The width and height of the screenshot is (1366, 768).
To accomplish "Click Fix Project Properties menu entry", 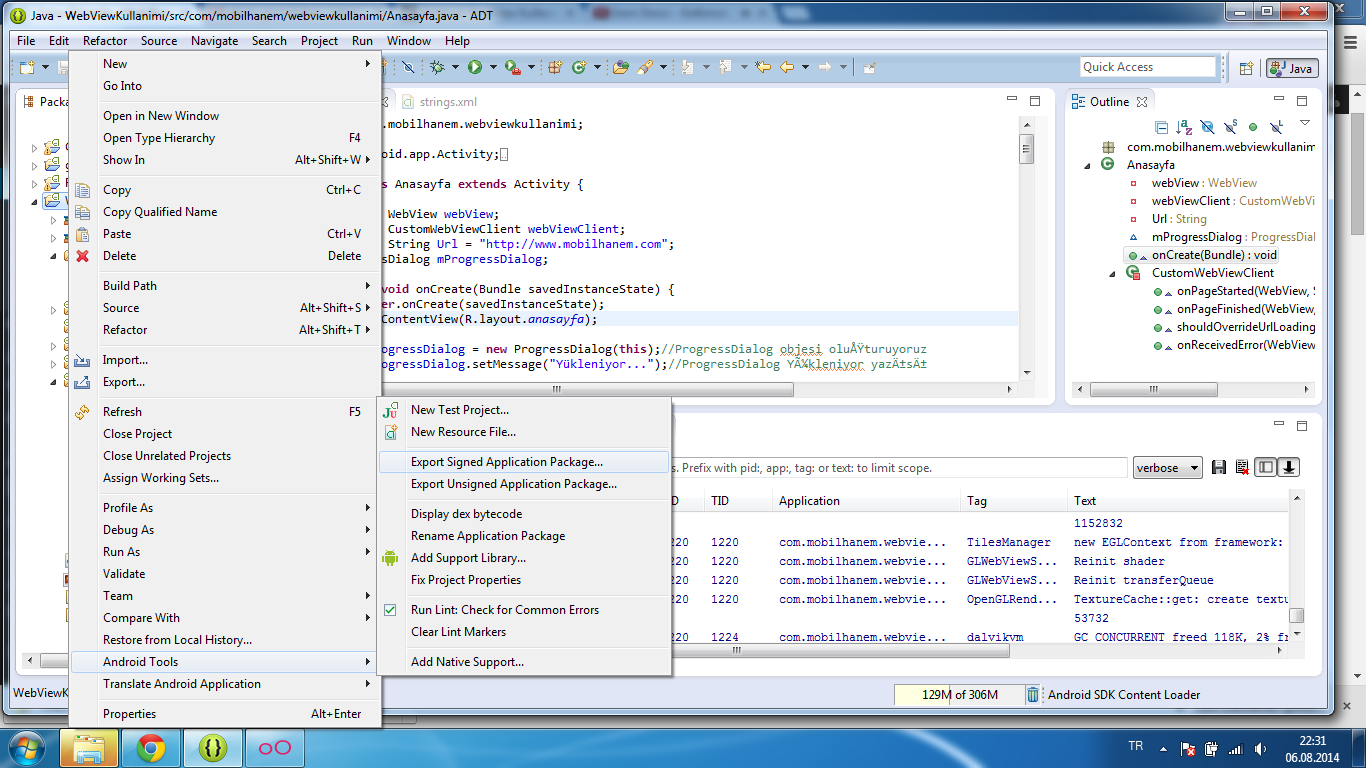I will tap(524, 580).
